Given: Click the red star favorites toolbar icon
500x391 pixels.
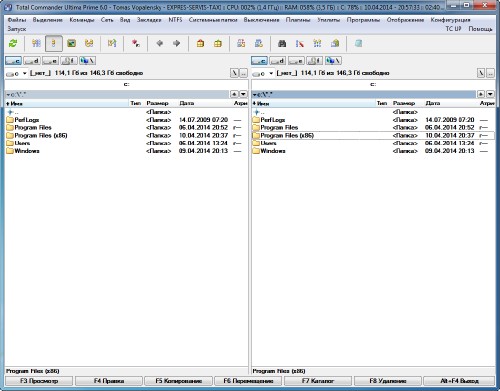Looking at the screenshot, I should pyautogui.click(x=136, y=43).
